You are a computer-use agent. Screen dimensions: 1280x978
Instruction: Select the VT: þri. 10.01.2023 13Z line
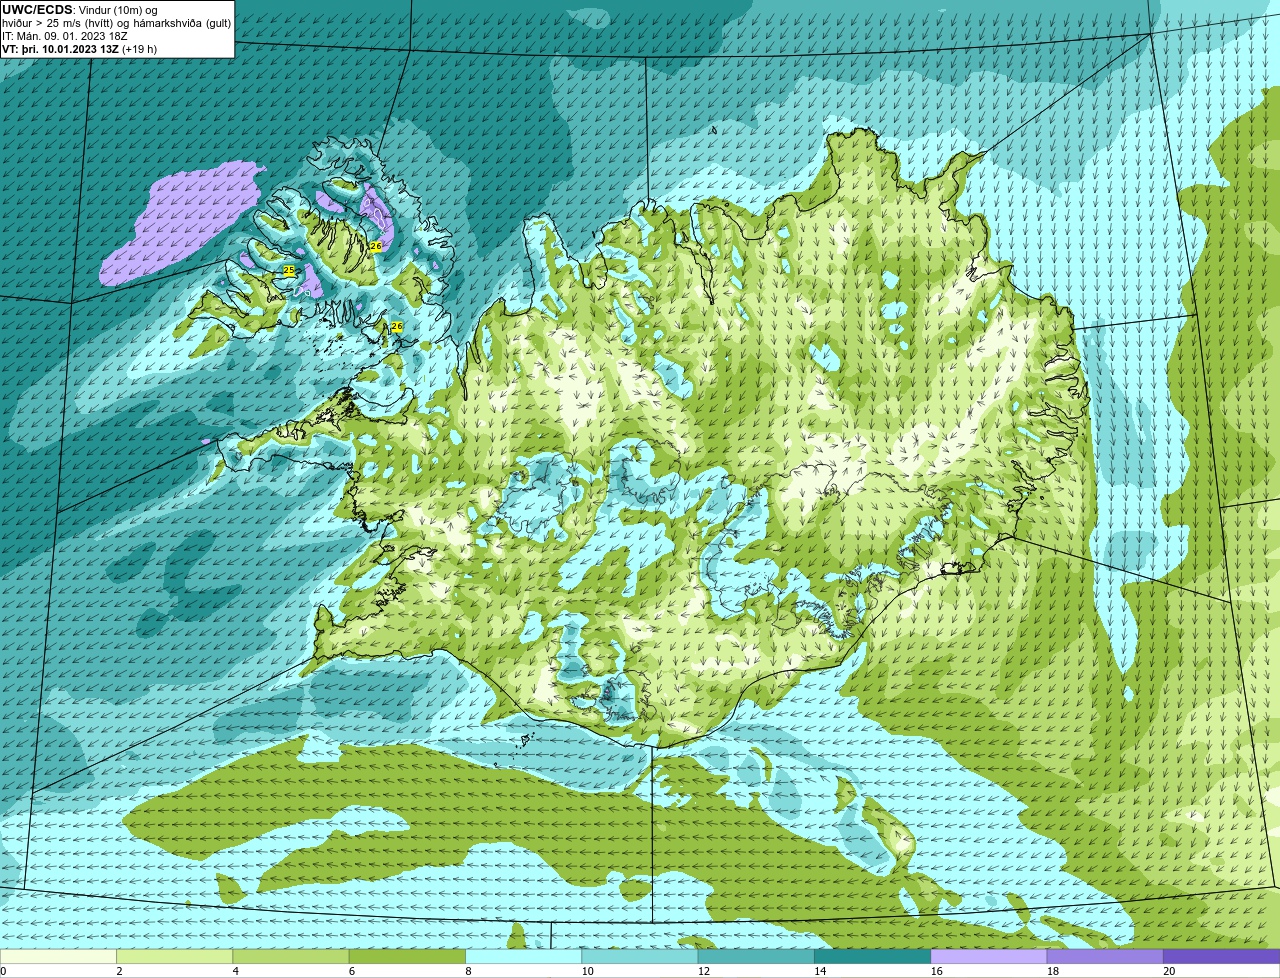pyautogui.click(x=79, y=49)
